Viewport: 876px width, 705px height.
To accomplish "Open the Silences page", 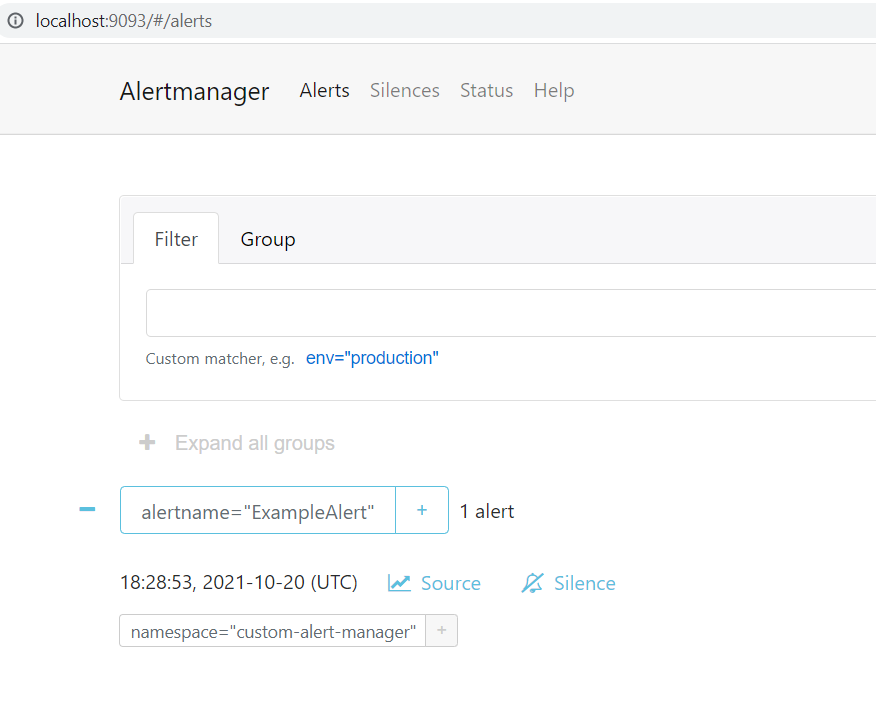I will coord(404,90).
